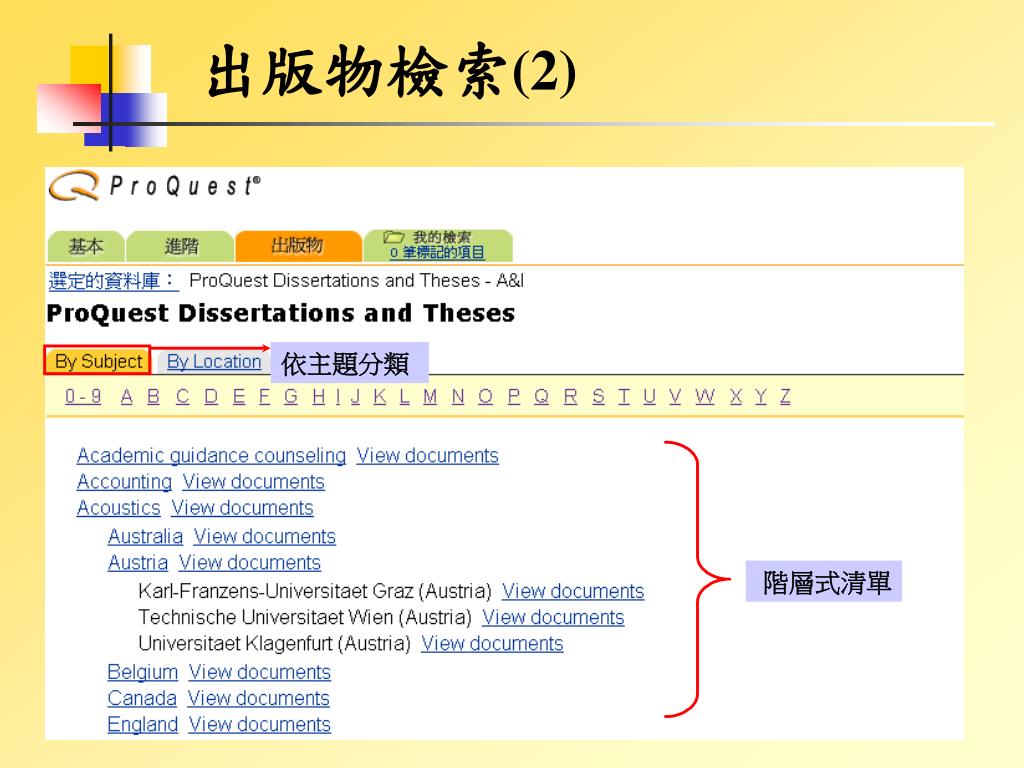The image size is (1024, 768).
Task: Jump to letter L in index
Action: 405,396
